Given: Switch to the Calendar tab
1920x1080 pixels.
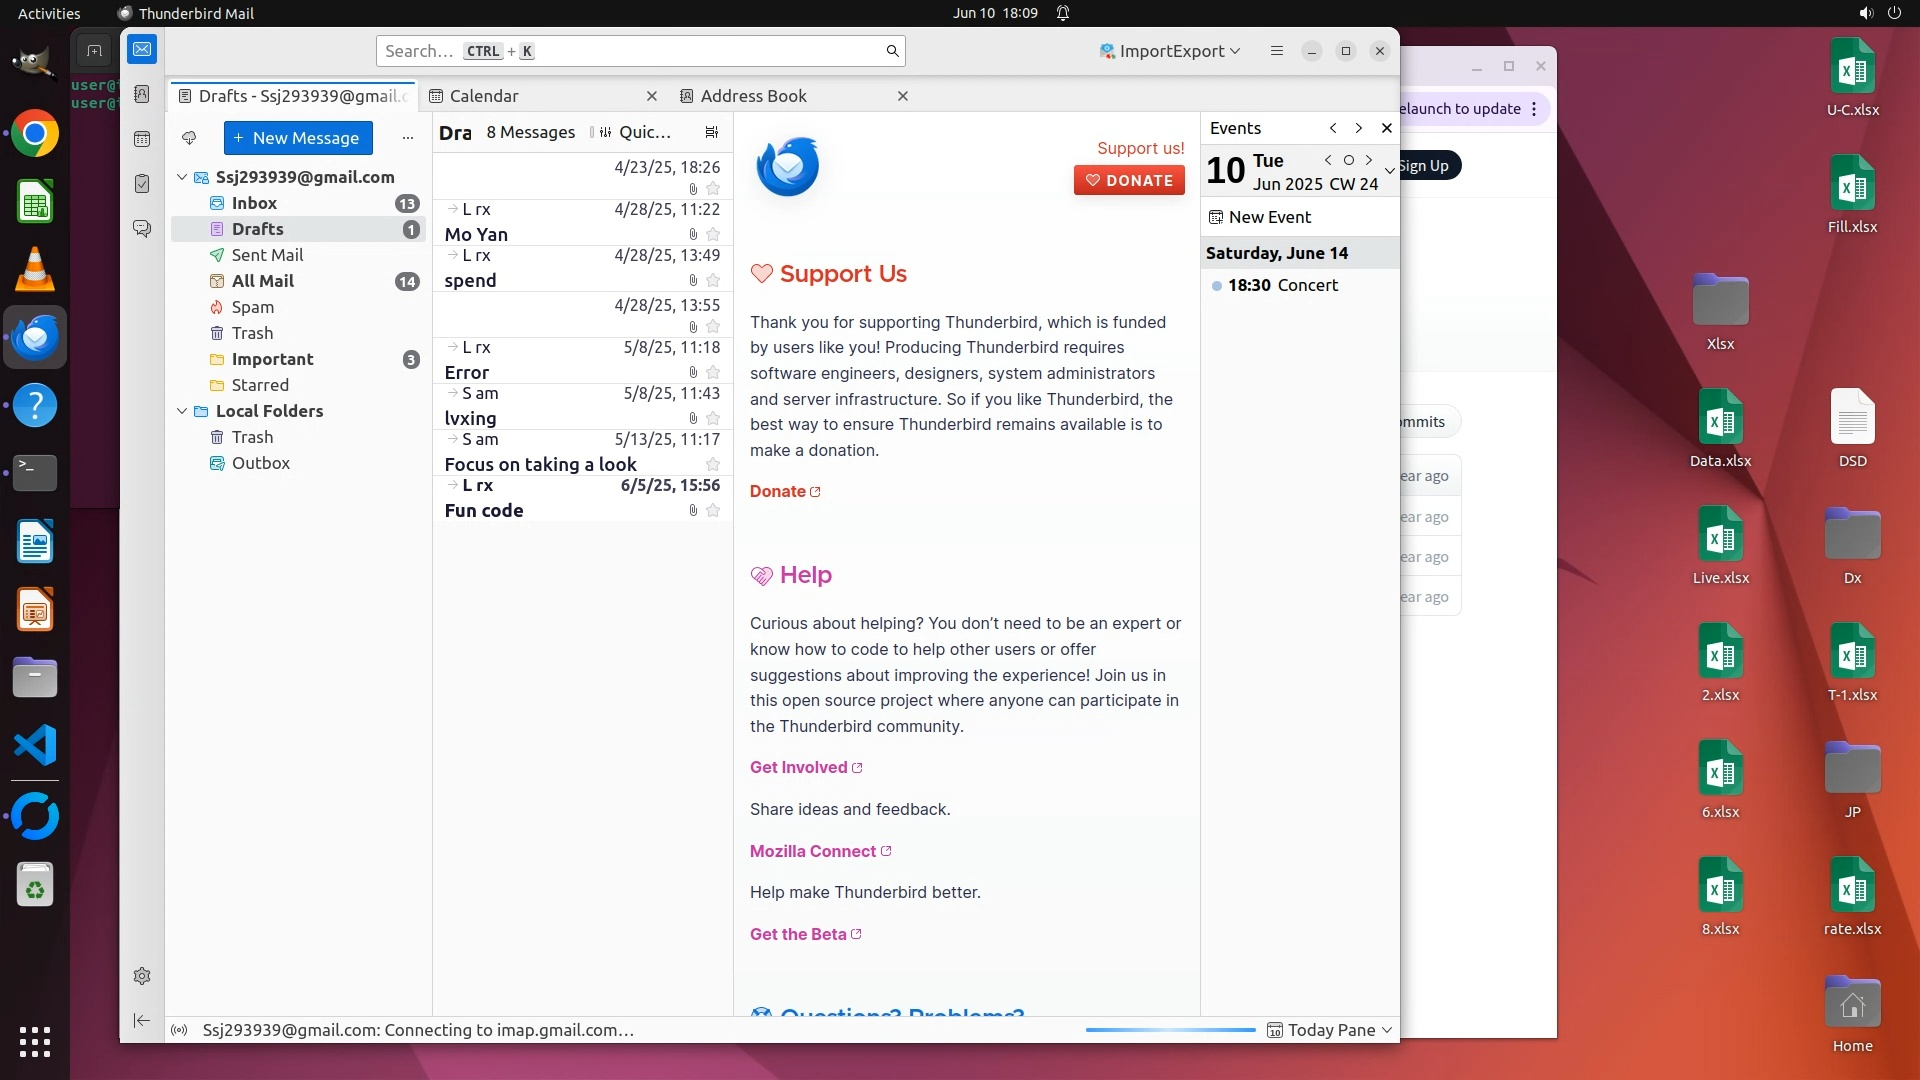Looking at the screenshot, I should click(x=484, y=96).
